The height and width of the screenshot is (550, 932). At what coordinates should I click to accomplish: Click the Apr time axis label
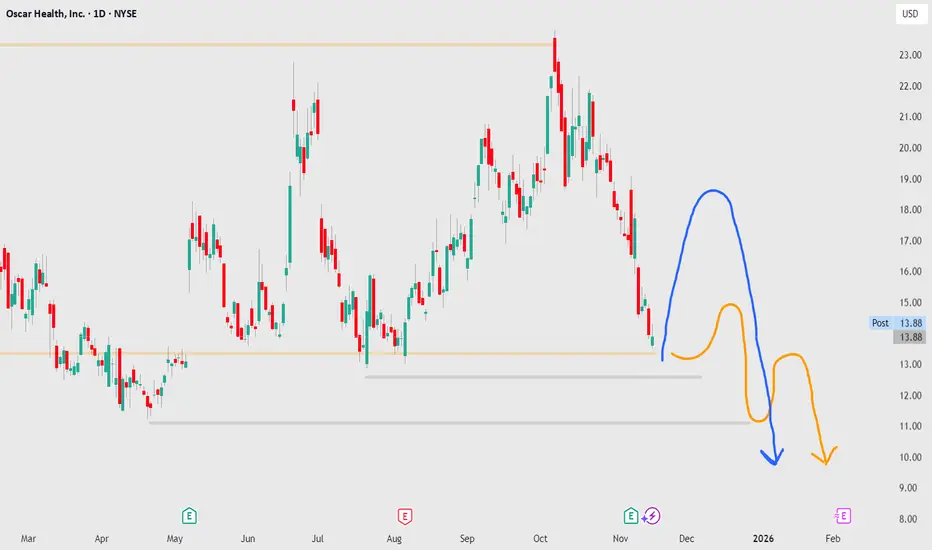coord(102,539)
